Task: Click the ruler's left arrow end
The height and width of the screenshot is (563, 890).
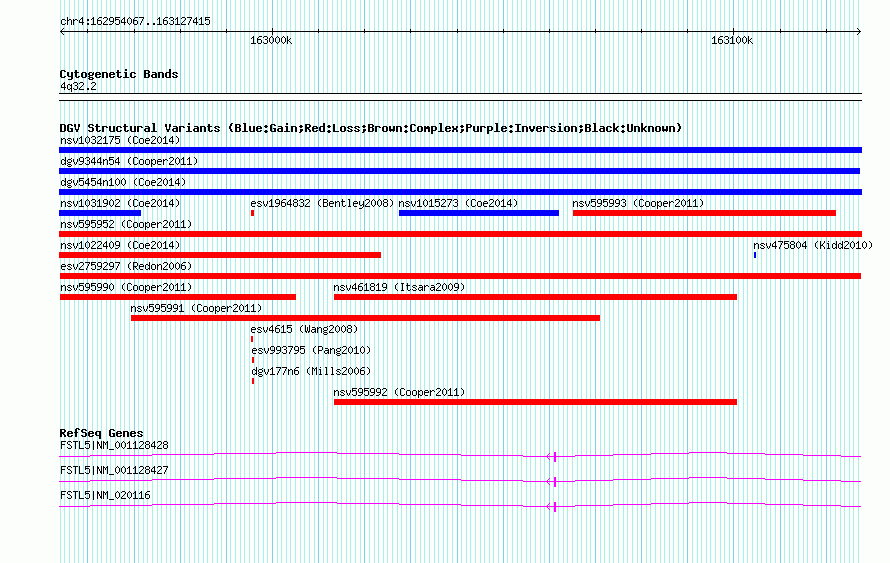Action: (x=62, y=32)
